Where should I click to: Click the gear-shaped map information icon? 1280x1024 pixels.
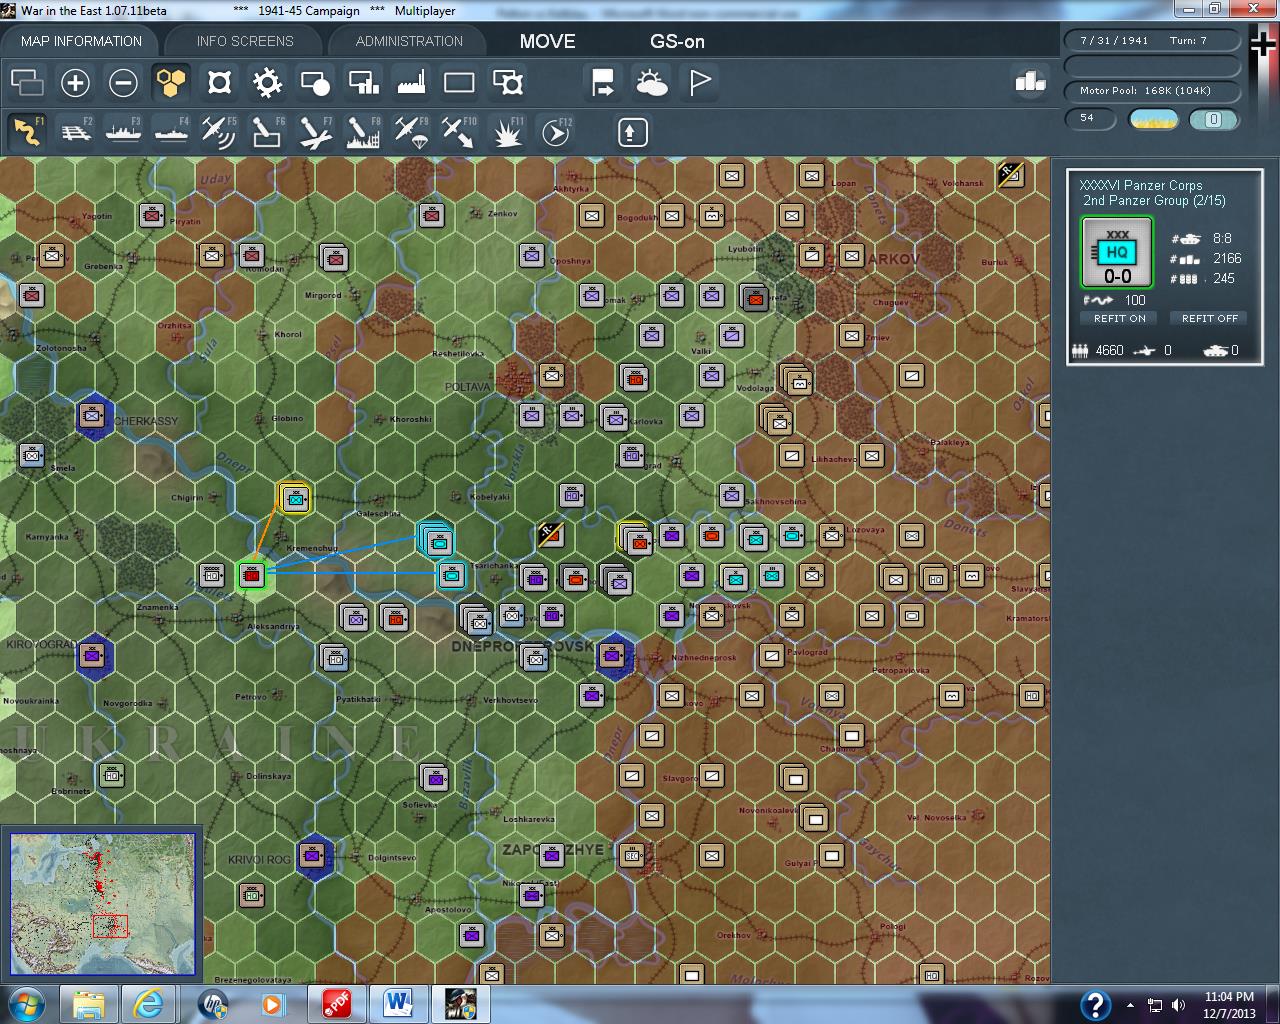[267, 83]
